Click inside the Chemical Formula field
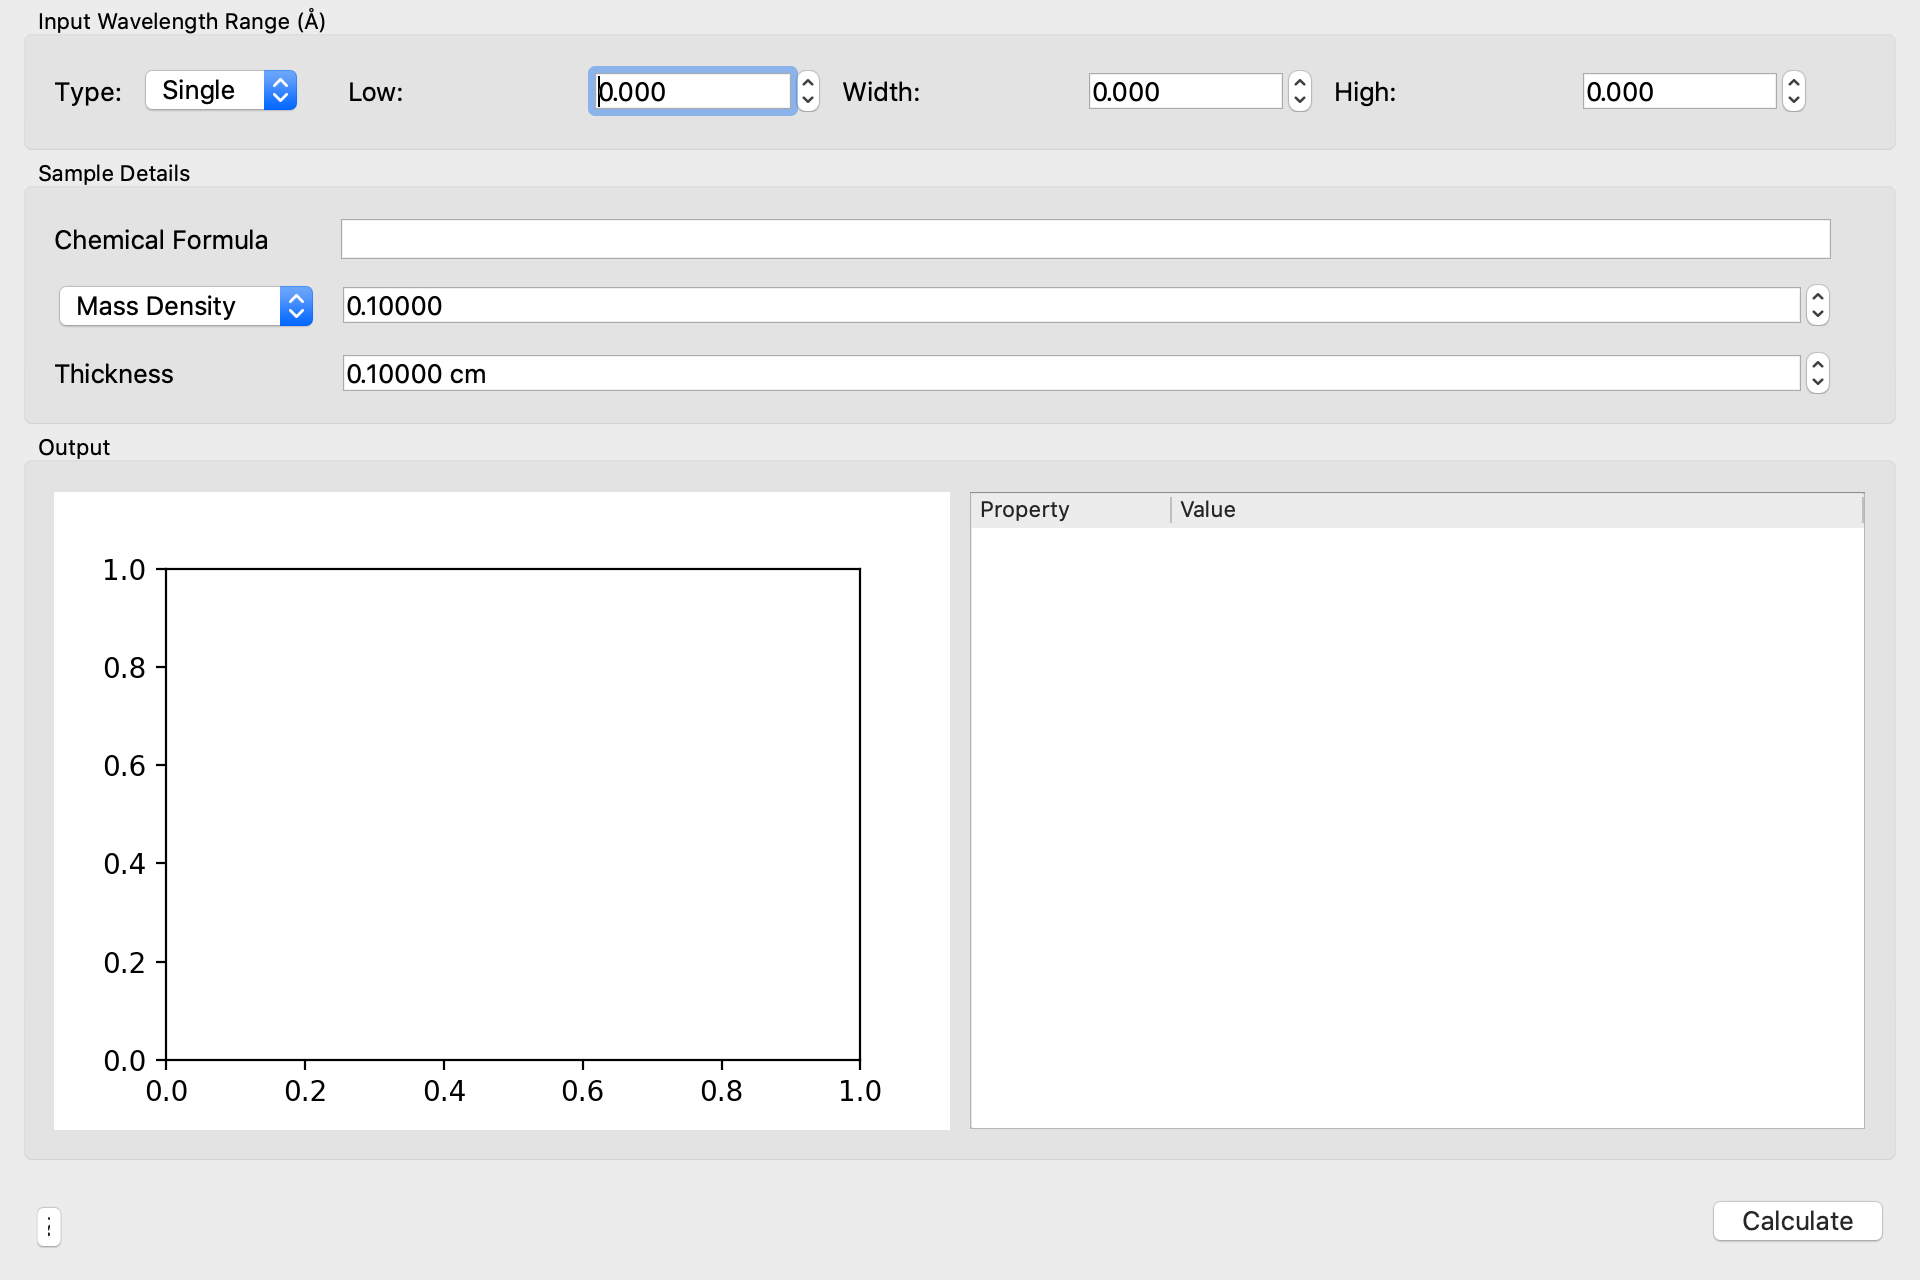This screenshot has height=1280, width=1920. [1084, 239]
